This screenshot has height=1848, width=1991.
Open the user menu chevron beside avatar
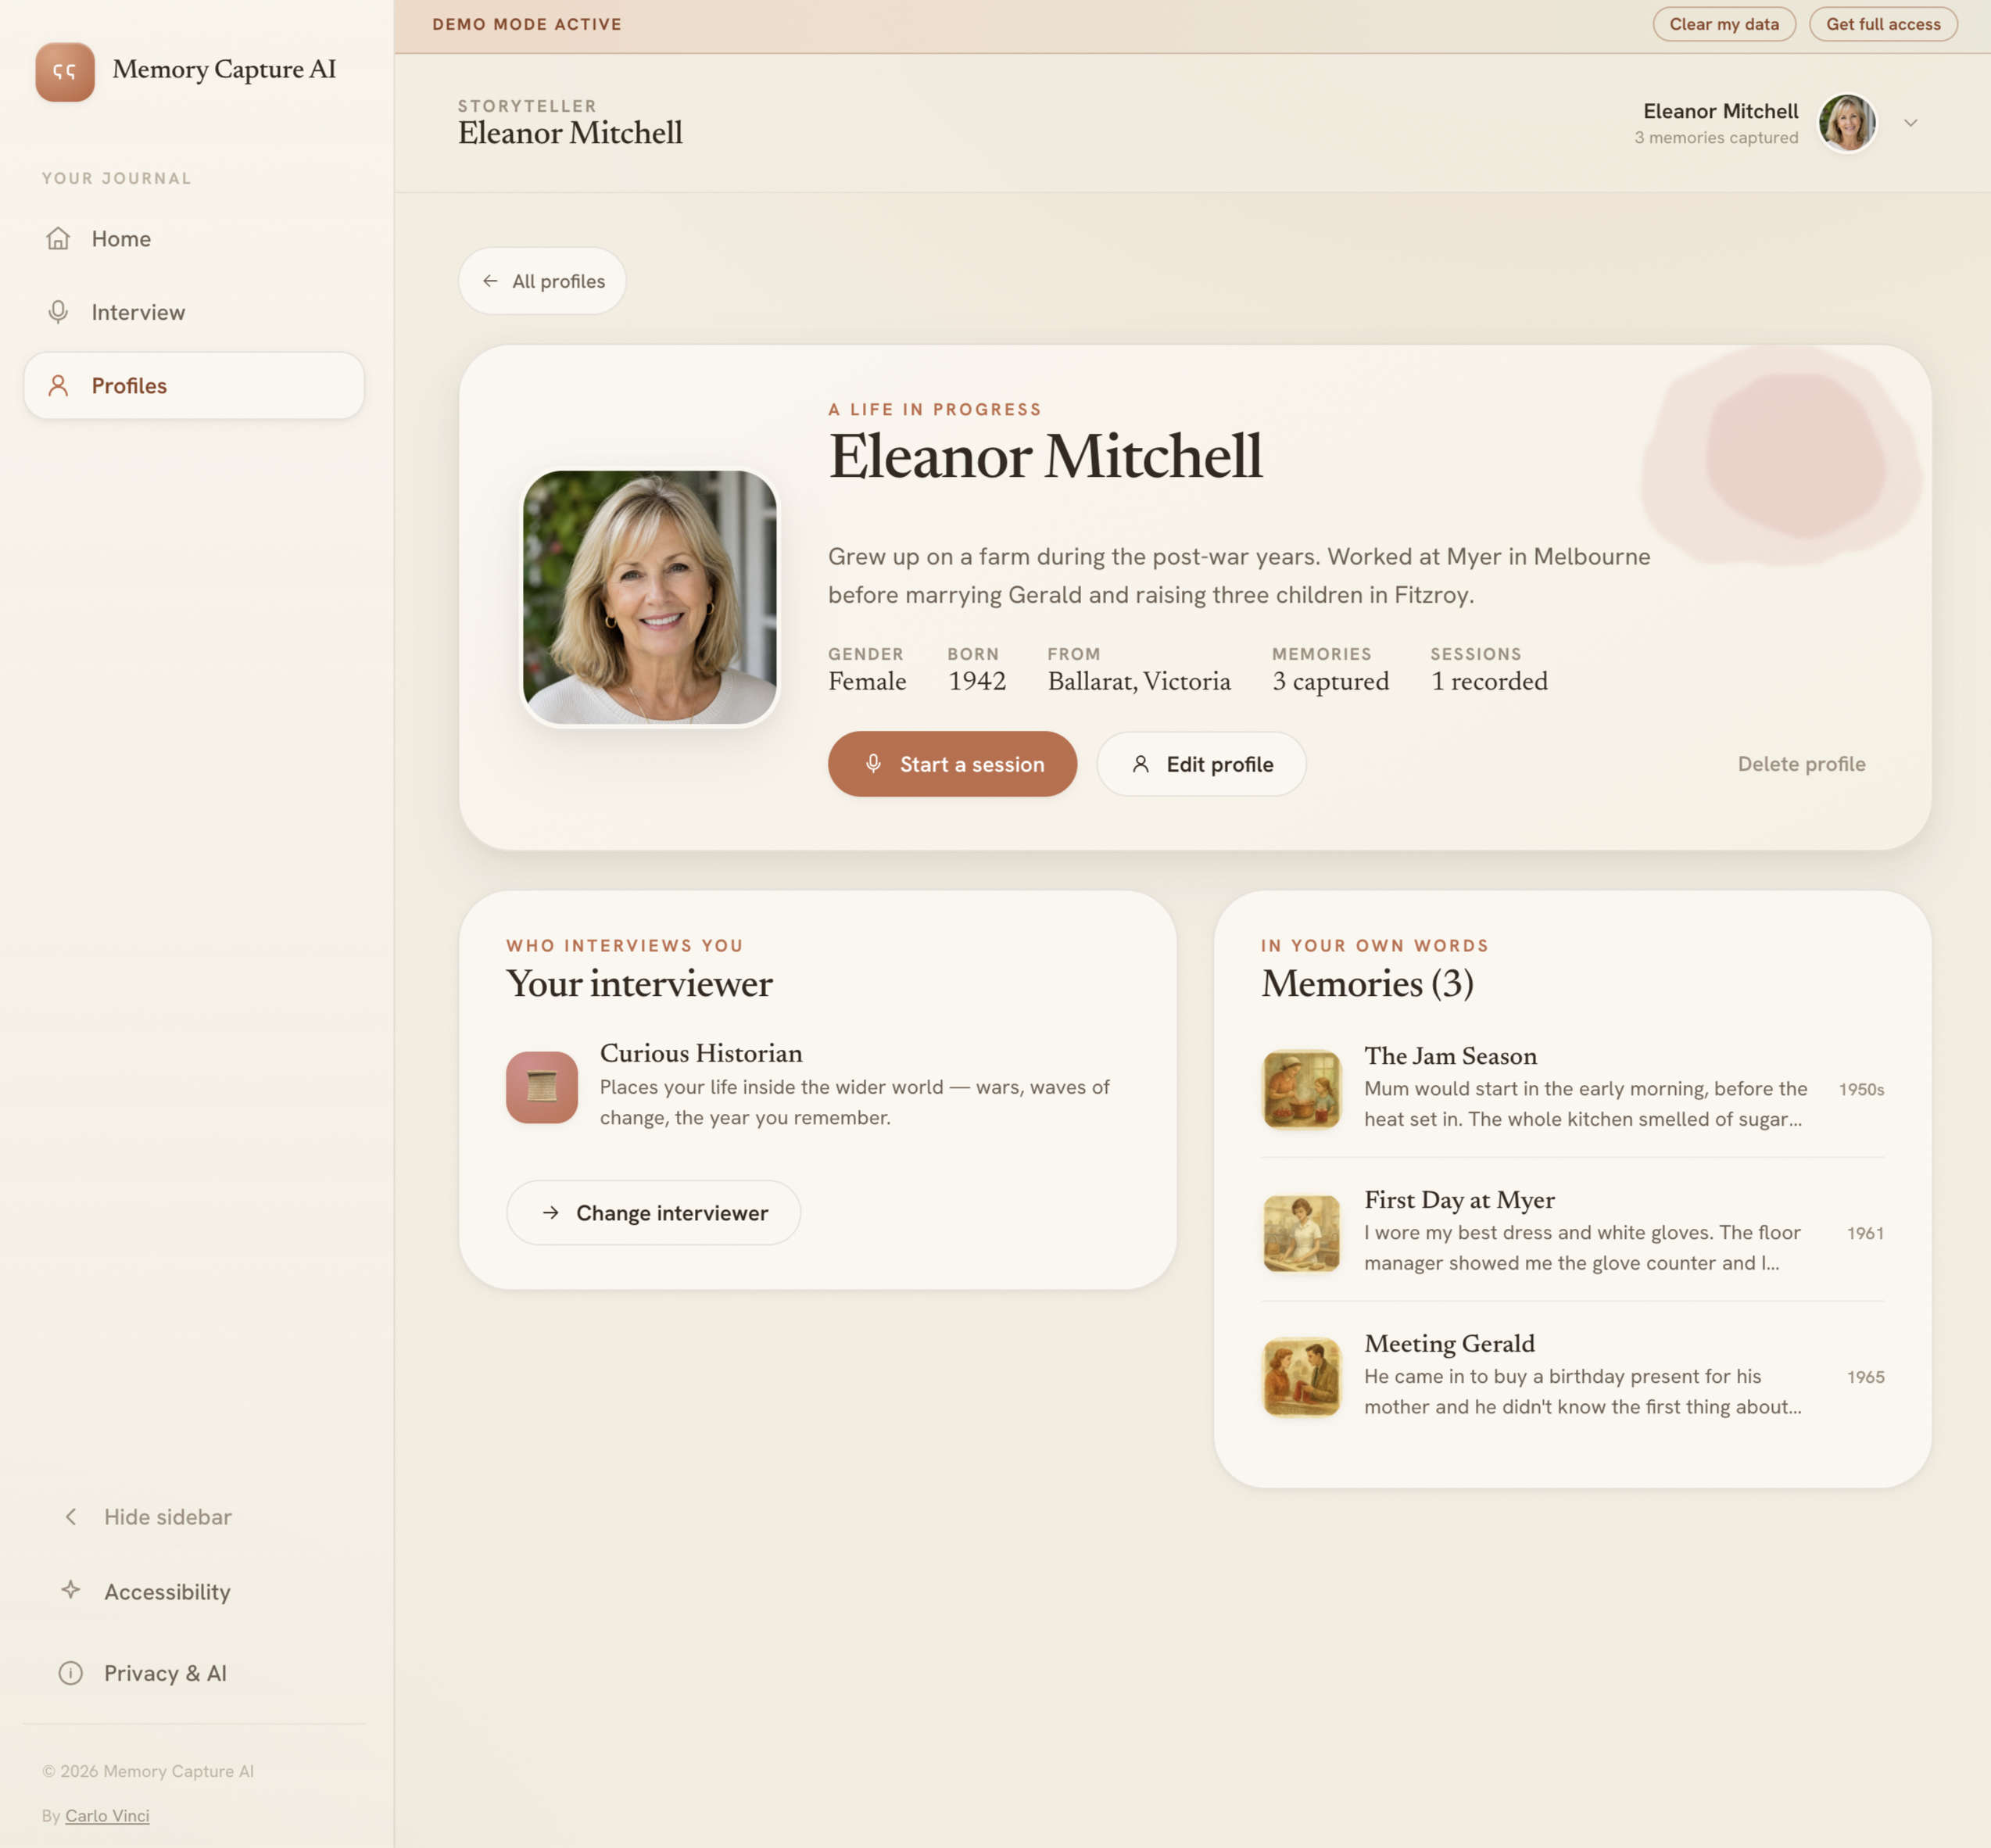[x=1910, y=123]
